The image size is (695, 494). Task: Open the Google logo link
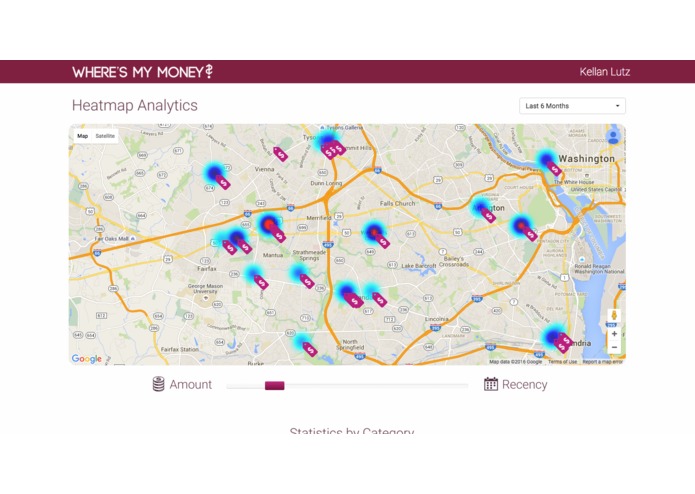click(x=87, y=358)
